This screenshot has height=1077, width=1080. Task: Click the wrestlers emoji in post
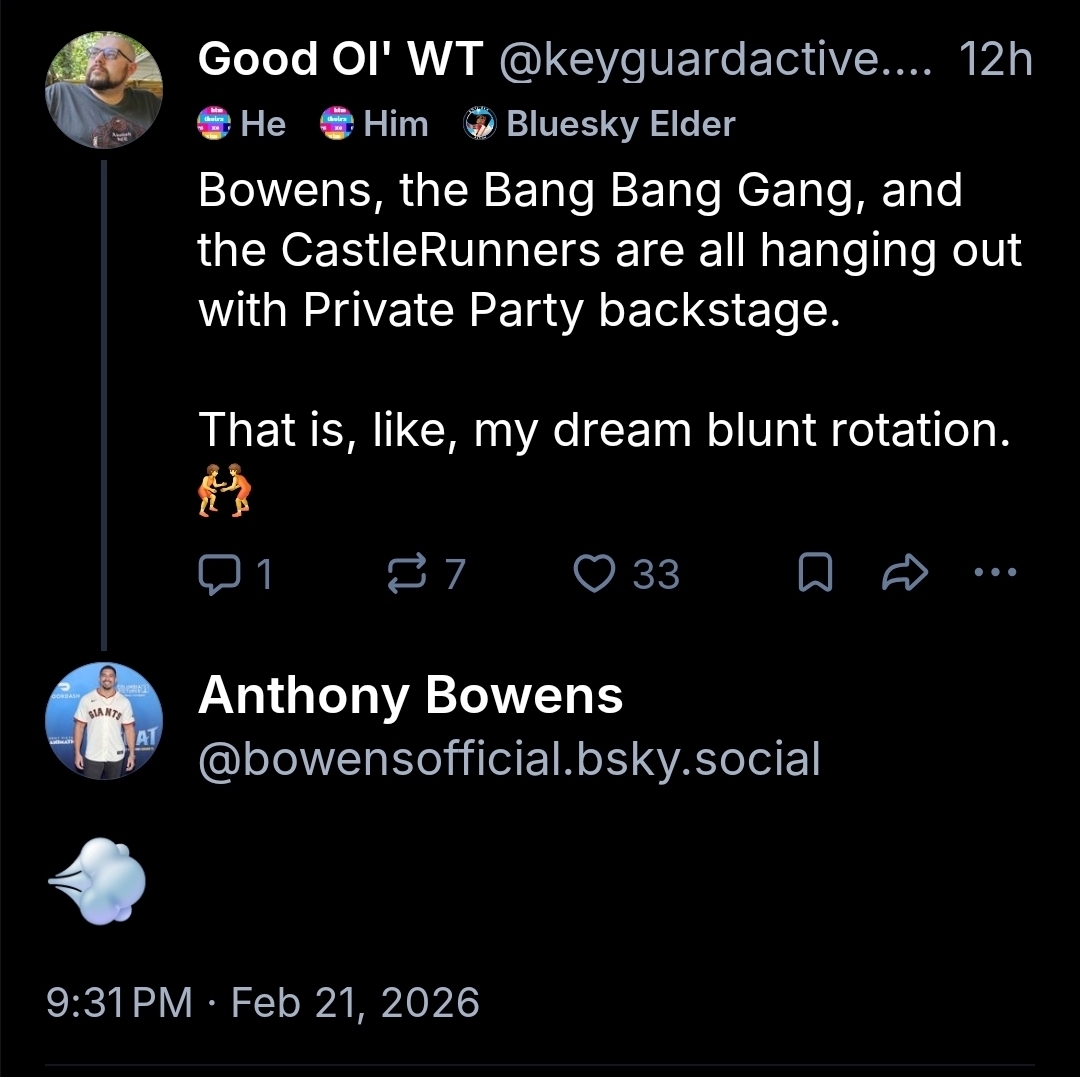click(x=224, y=490)
